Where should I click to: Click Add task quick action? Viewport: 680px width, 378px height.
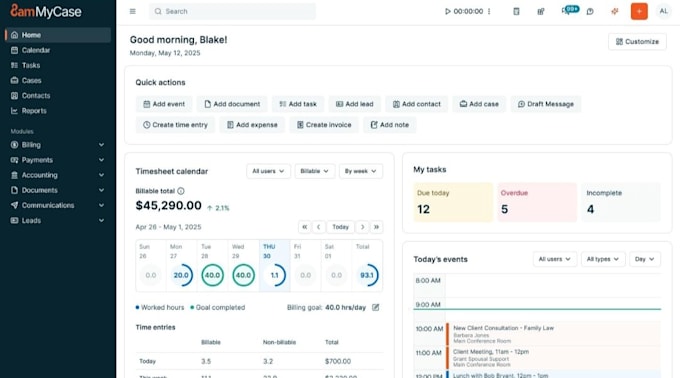pos(298,104)
